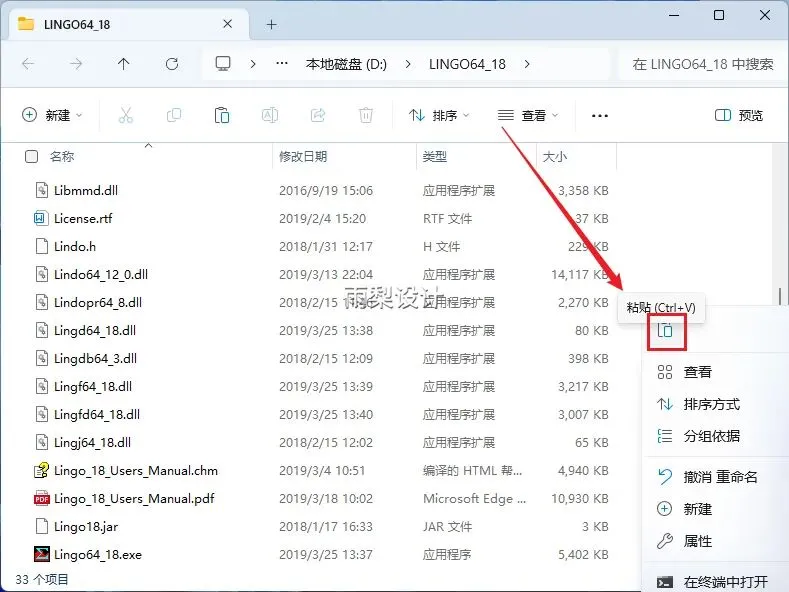Click the LINGO64_18 breadcrumb in address bar
The height and width of the screenshot is (592, 789).
(467, 64)
